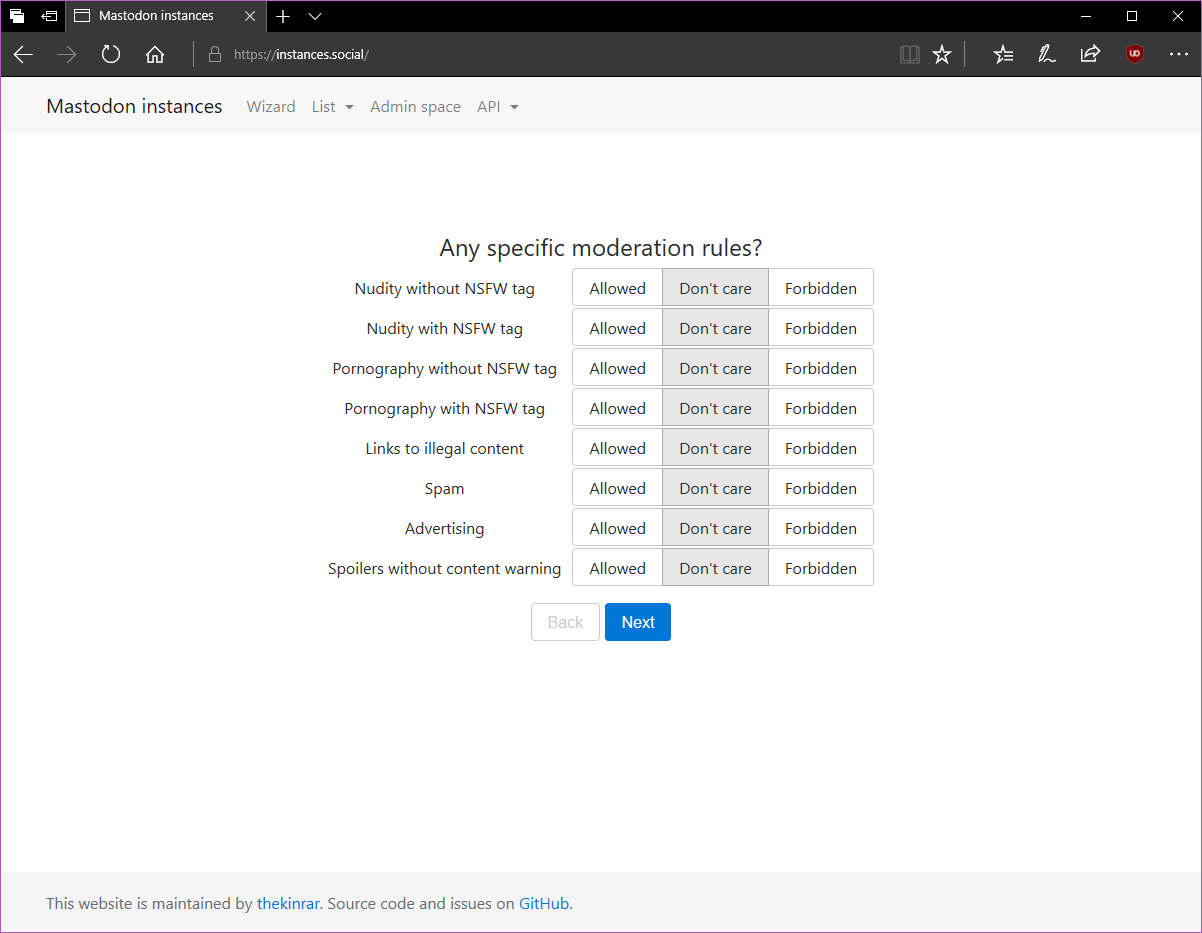This screenshot has height=933, width=1202.
Task: Open tabs you've set aside icon
Action: tap(17, 16)
